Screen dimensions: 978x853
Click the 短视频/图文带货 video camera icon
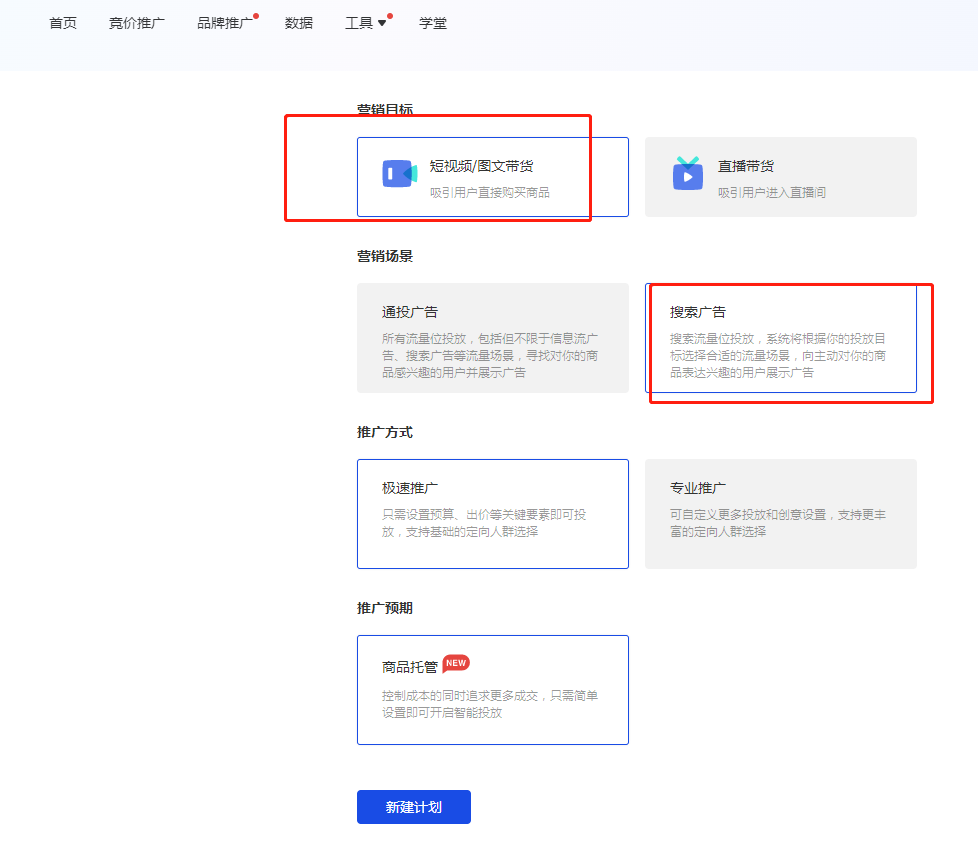pyautogui.click(x=398, y=172)
